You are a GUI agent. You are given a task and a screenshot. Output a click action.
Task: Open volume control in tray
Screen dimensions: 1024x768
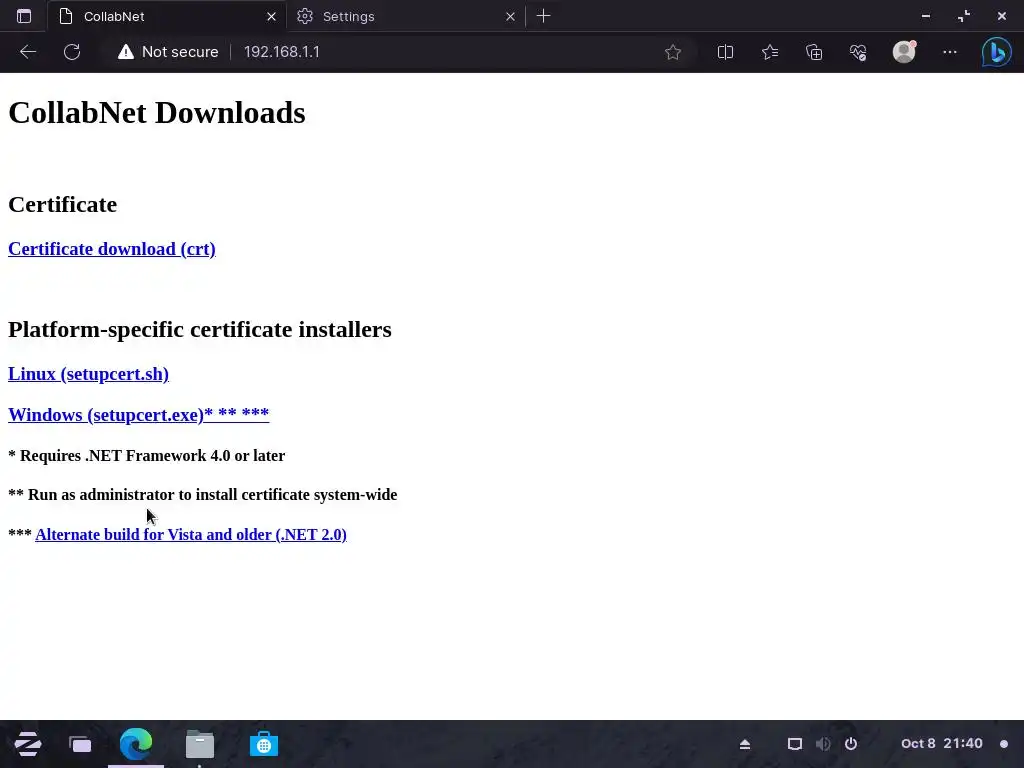tap(823, 744)
